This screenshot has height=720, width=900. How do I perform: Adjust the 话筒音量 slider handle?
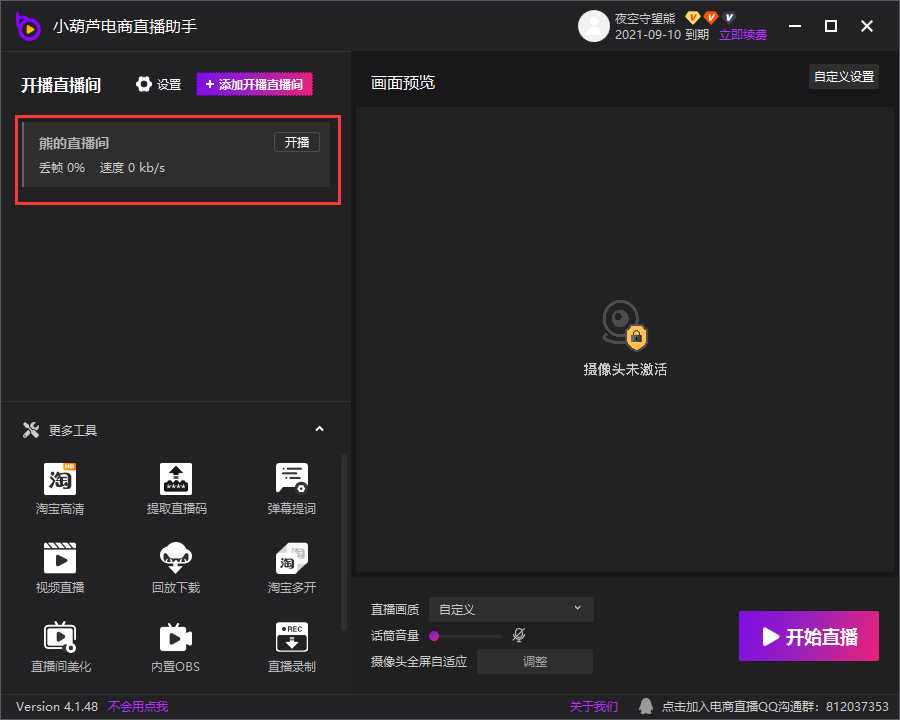435,635
